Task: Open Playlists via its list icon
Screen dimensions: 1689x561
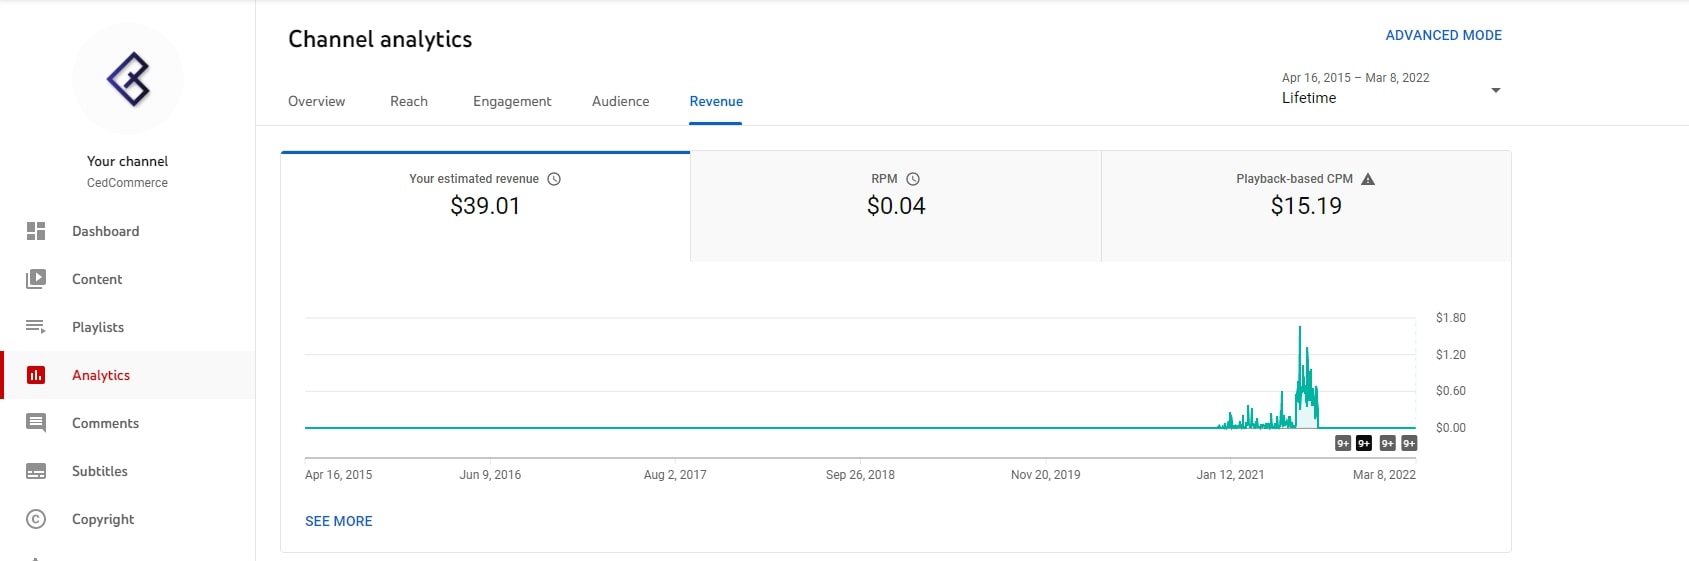Action: tap(36, 327)
